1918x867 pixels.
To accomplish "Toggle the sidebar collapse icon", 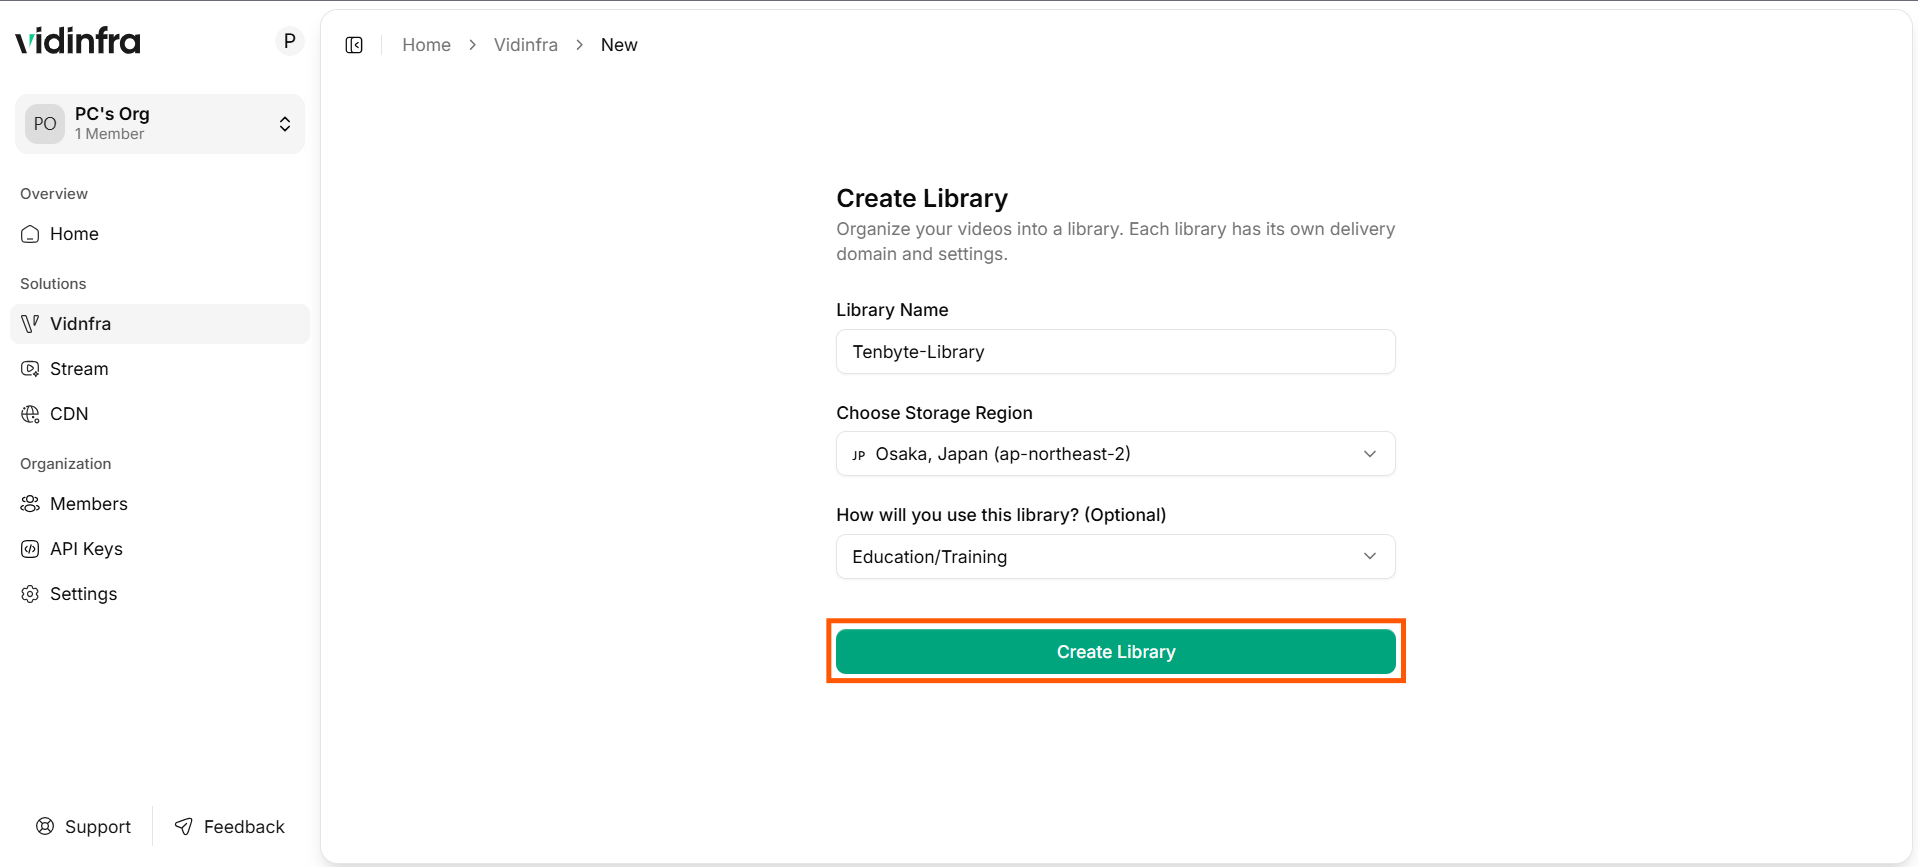I will [354, 45].
